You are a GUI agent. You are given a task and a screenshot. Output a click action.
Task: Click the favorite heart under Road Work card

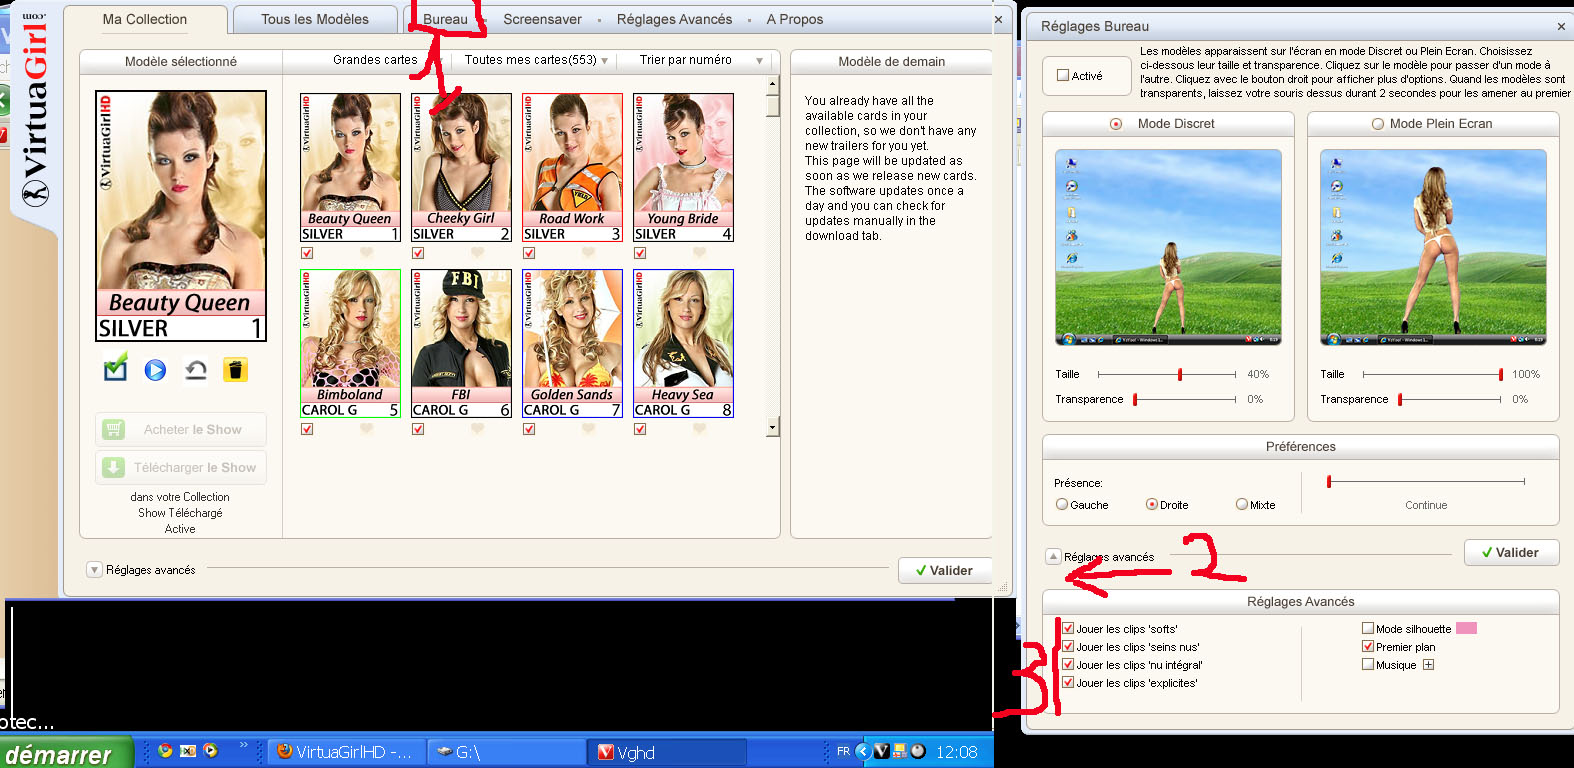[x=588, y=253]
